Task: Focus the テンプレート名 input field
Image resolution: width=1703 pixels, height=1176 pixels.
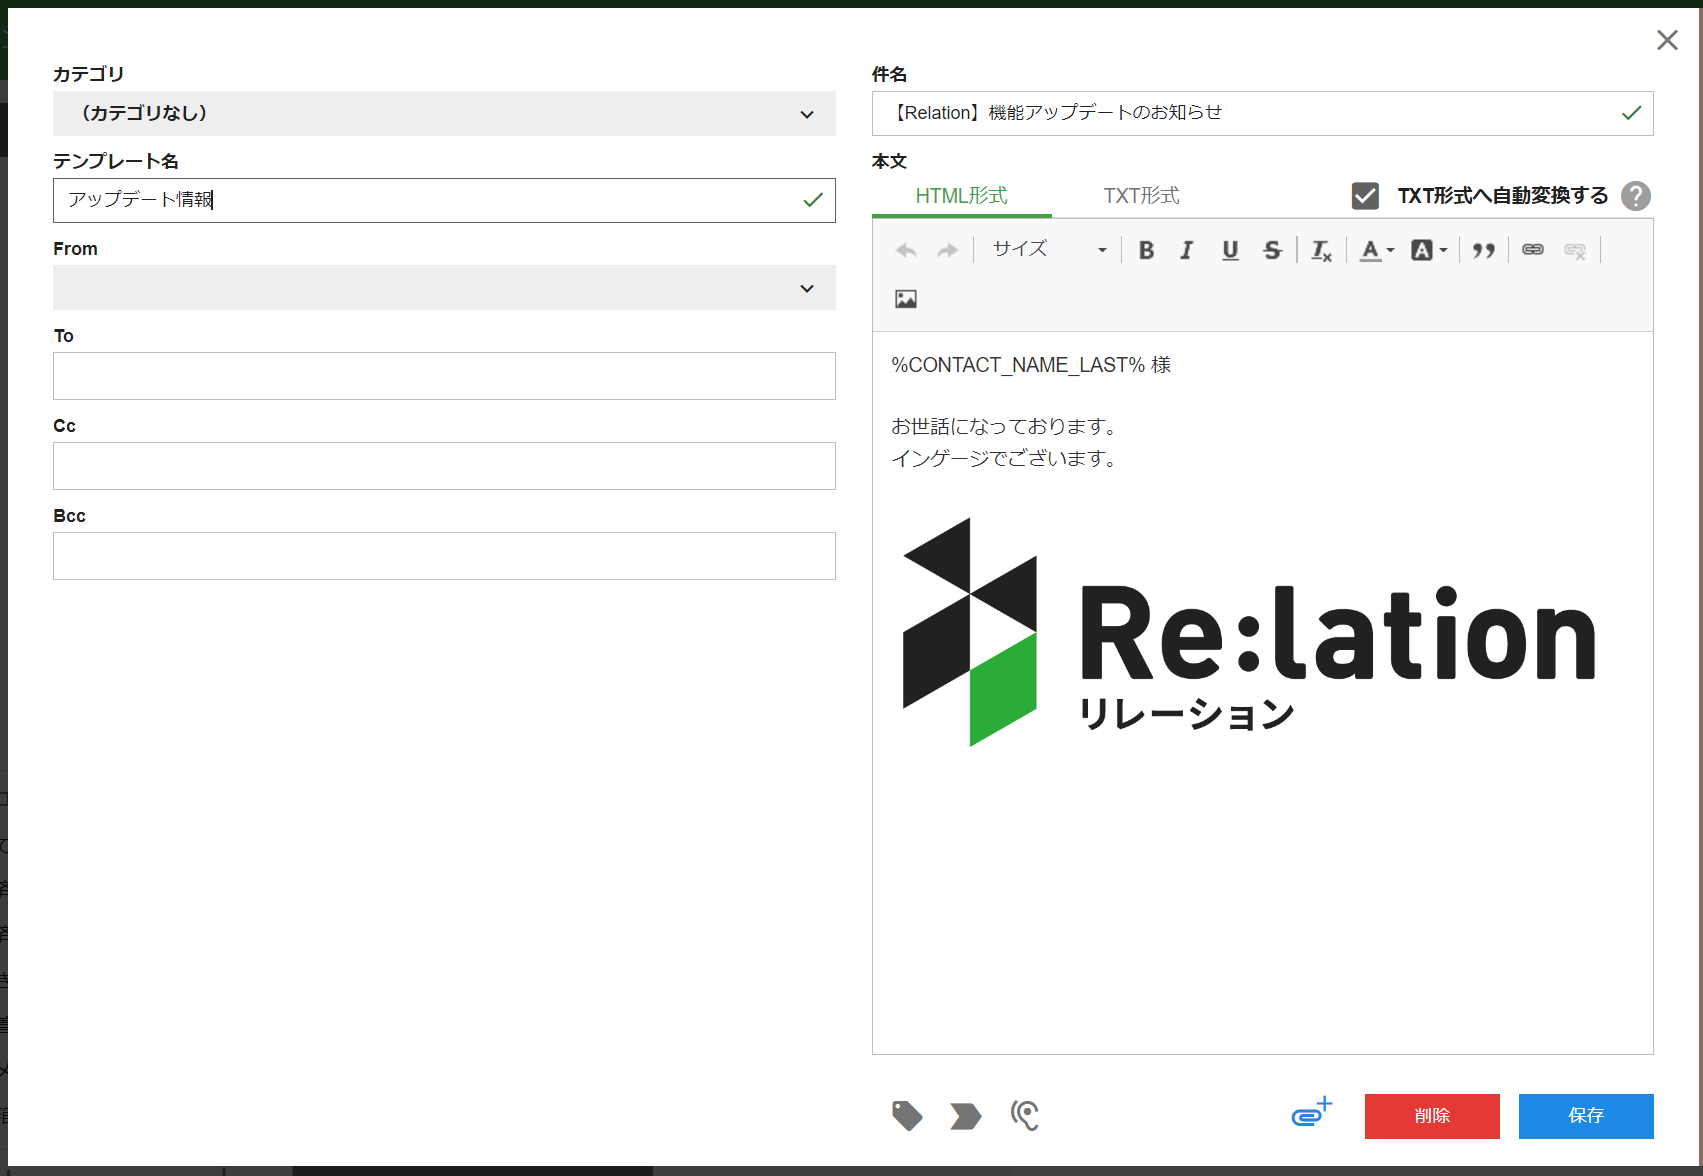Action: click(444, 200)
